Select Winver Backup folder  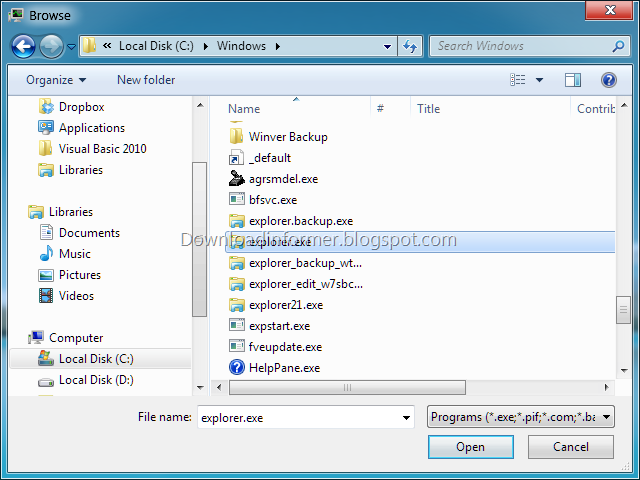[279, 137]
